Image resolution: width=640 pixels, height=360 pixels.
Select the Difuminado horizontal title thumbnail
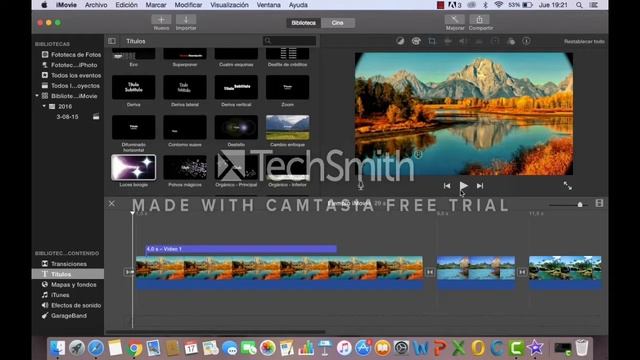(133, 127)
